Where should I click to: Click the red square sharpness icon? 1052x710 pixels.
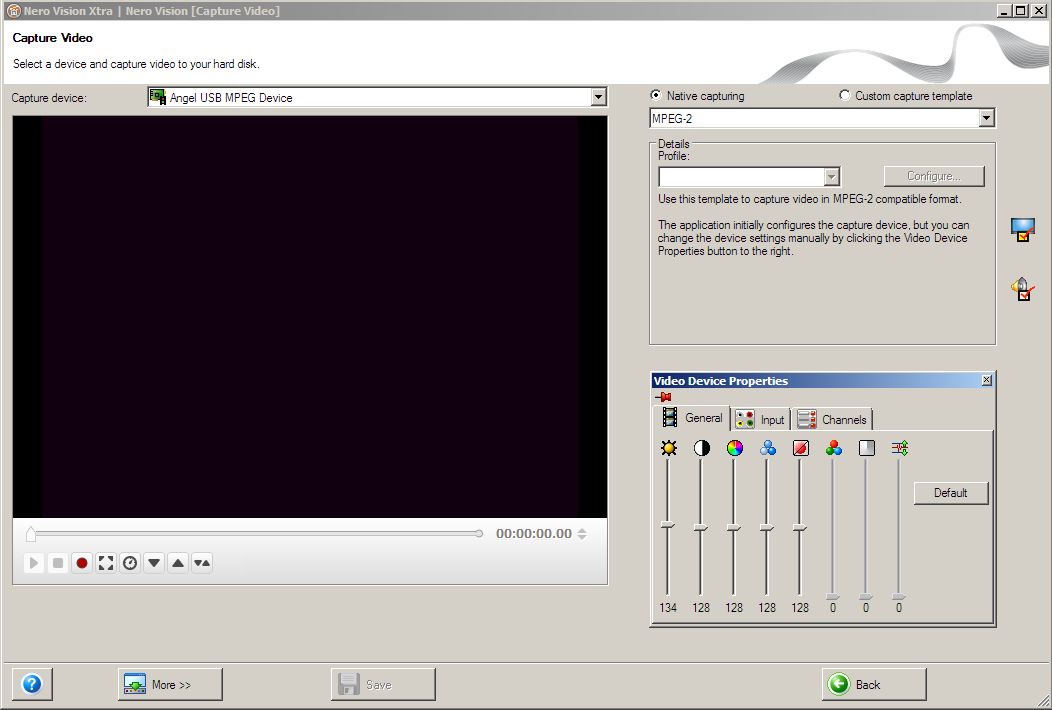pos(800,448)
